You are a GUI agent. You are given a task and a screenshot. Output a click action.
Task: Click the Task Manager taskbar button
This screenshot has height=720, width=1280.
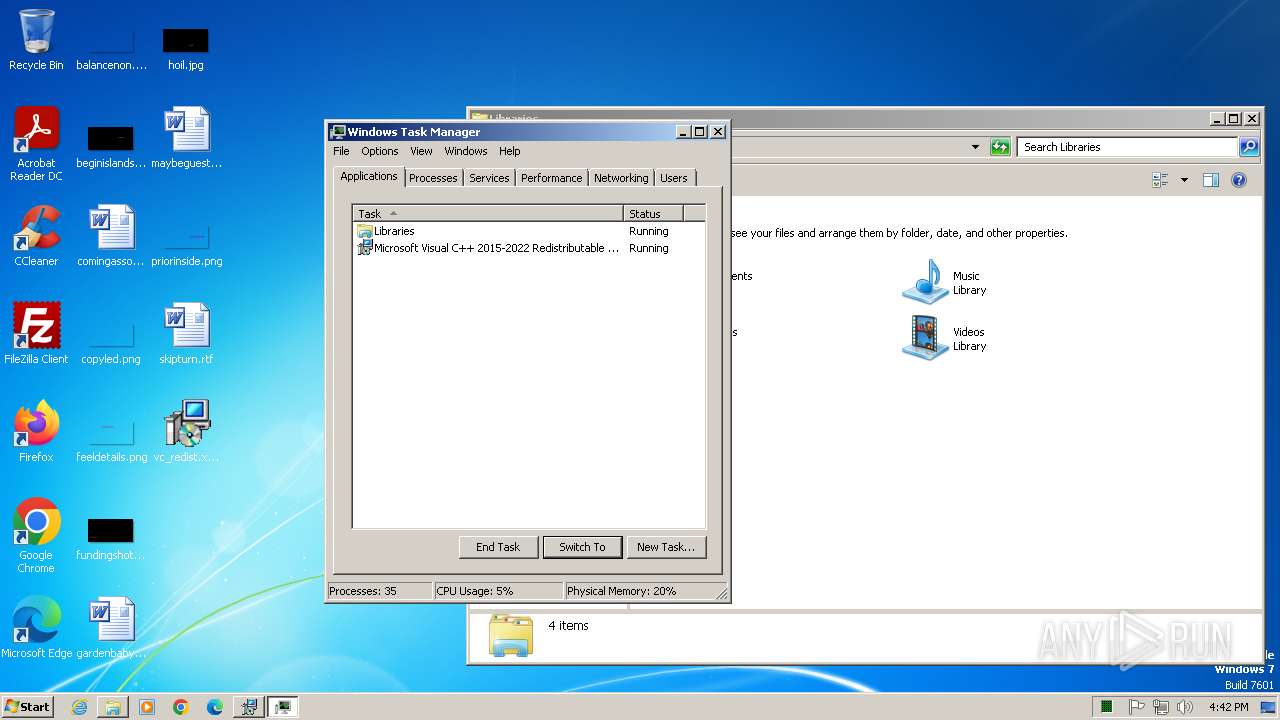tap(283, 707)
